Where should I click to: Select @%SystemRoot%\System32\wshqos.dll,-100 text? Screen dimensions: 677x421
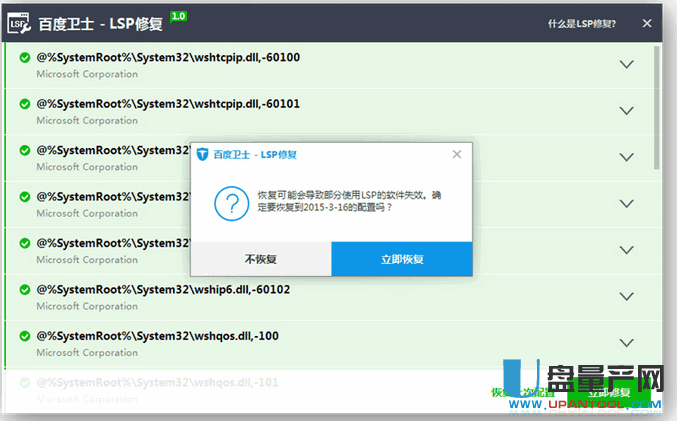pyautogui.click(x=158, y=336)
